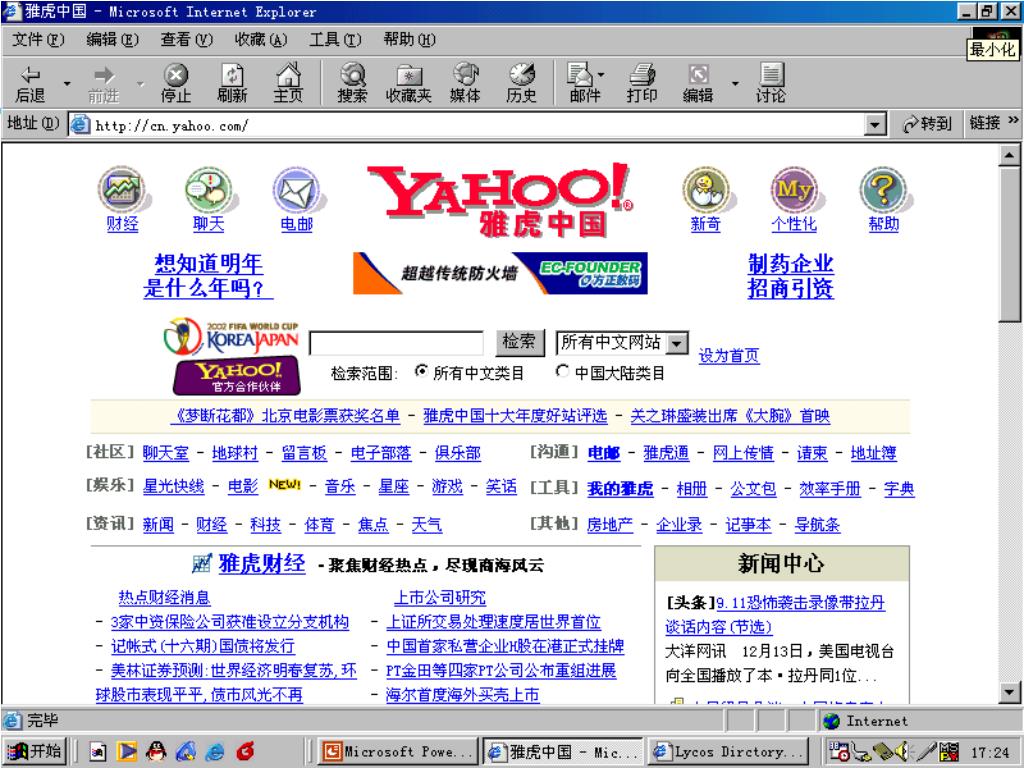1024x768 pixels.
Task: Click the scrollbar up arrow
Action: click(1009, 155)
